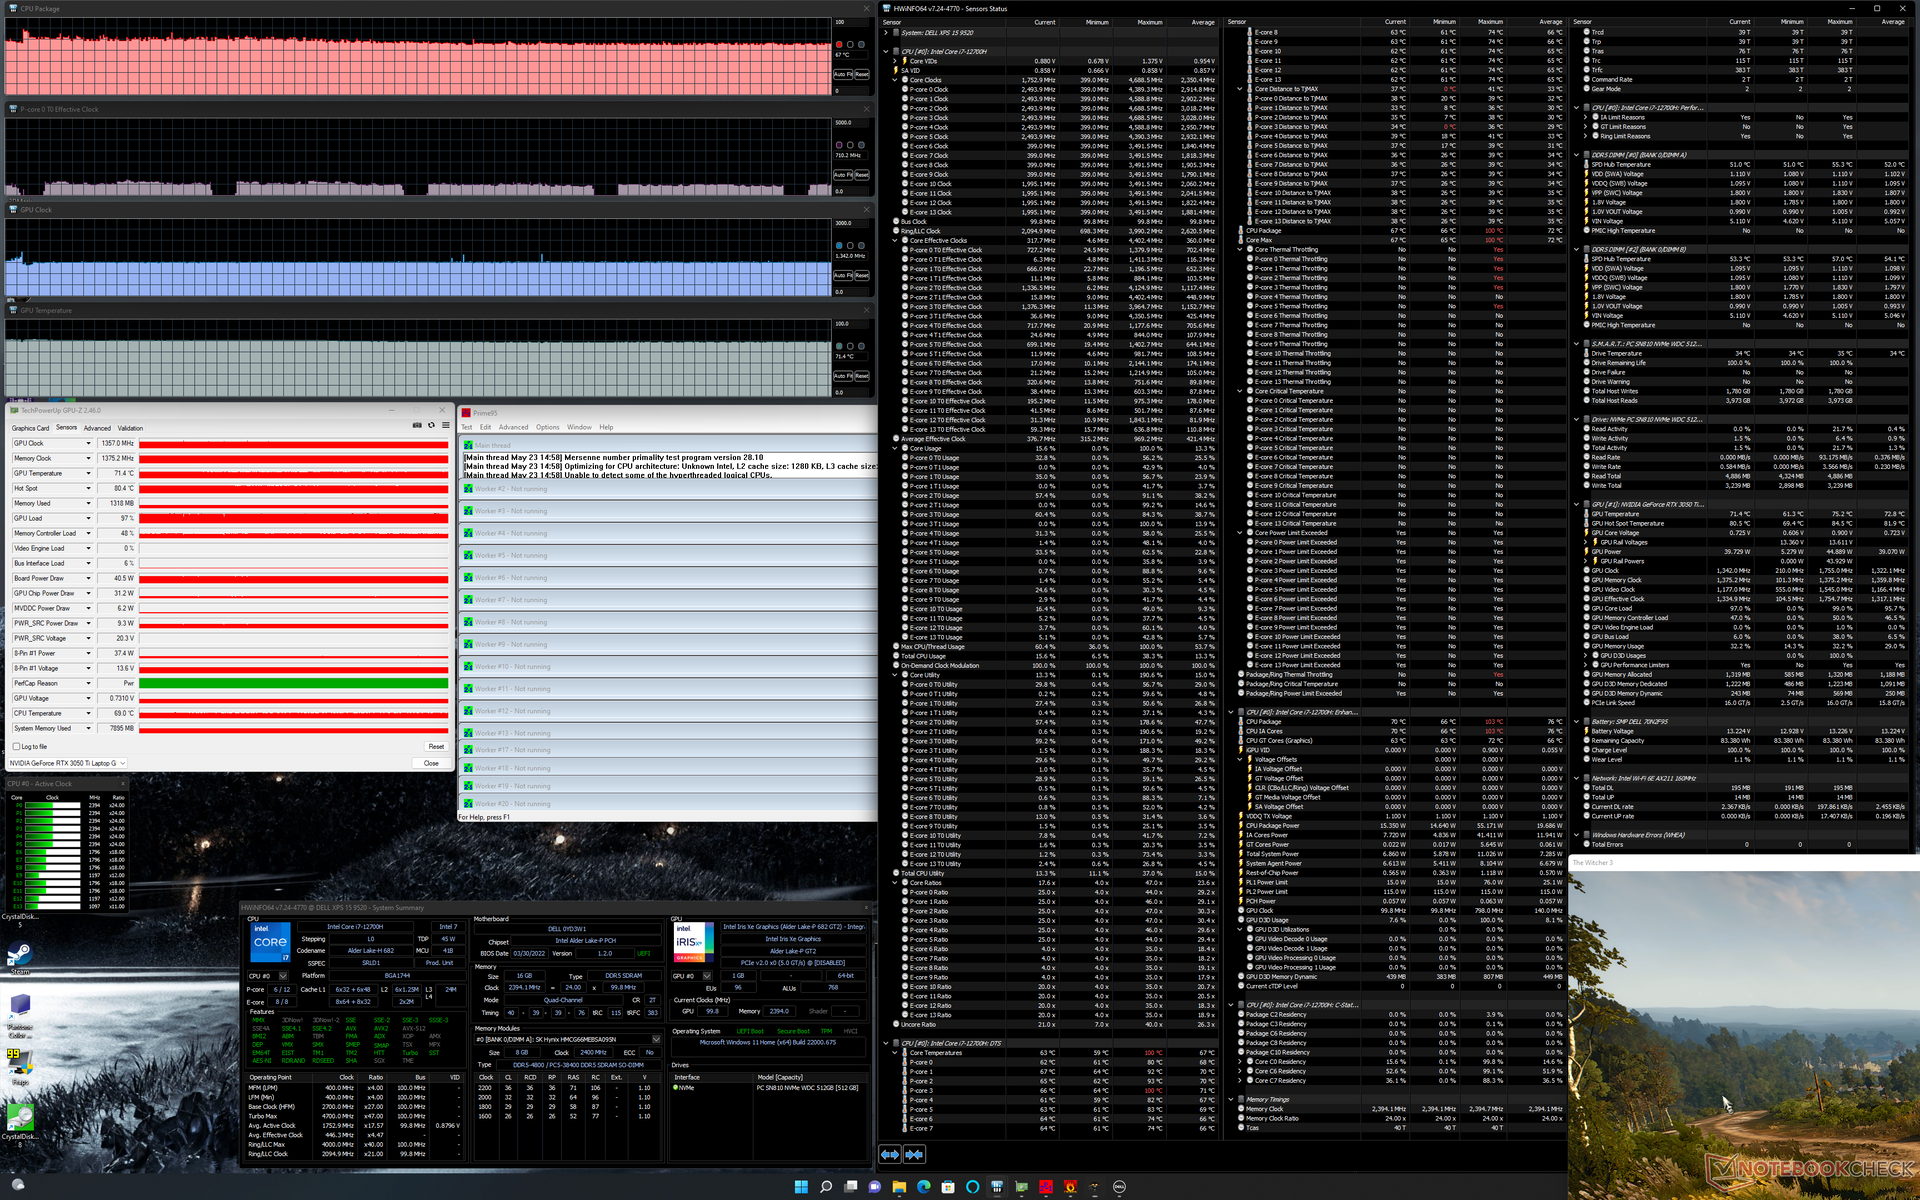Screen dimensions: 1920x1200
Task: Click HWiNFO collapse columns arrows button
Action: [x=914, y=1154]
